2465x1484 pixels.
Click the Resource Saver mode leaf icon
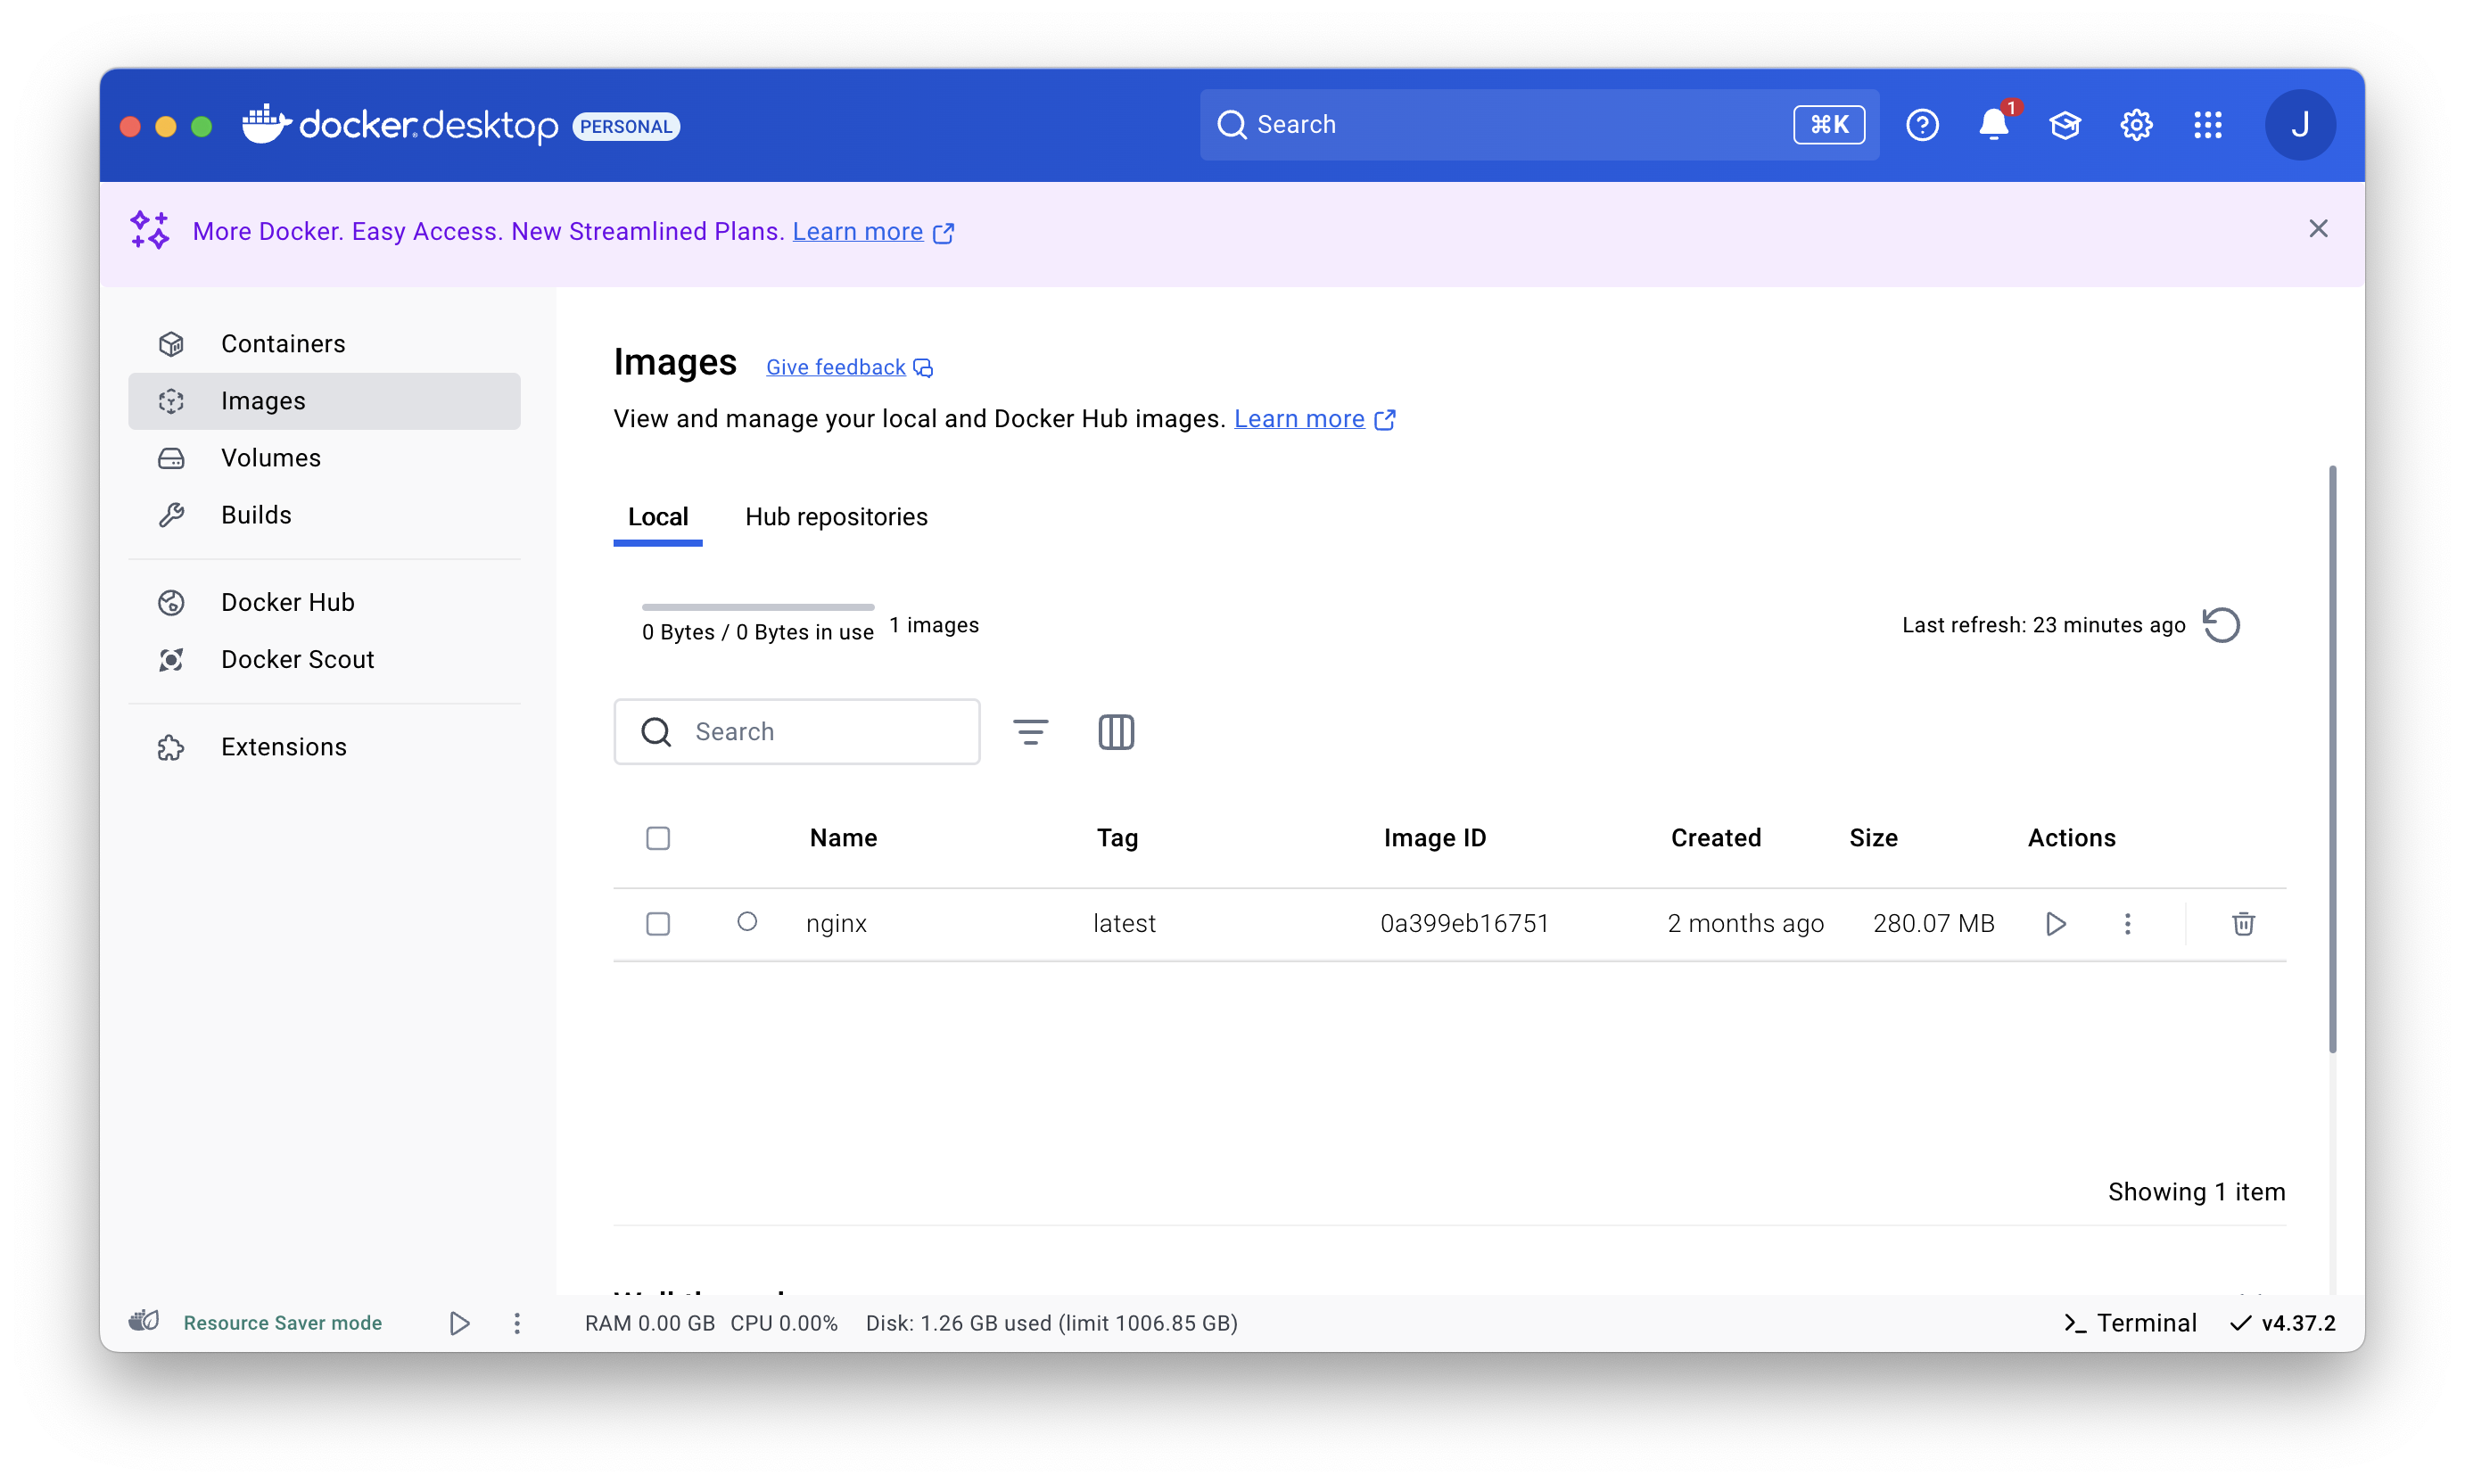[144, 1322]
